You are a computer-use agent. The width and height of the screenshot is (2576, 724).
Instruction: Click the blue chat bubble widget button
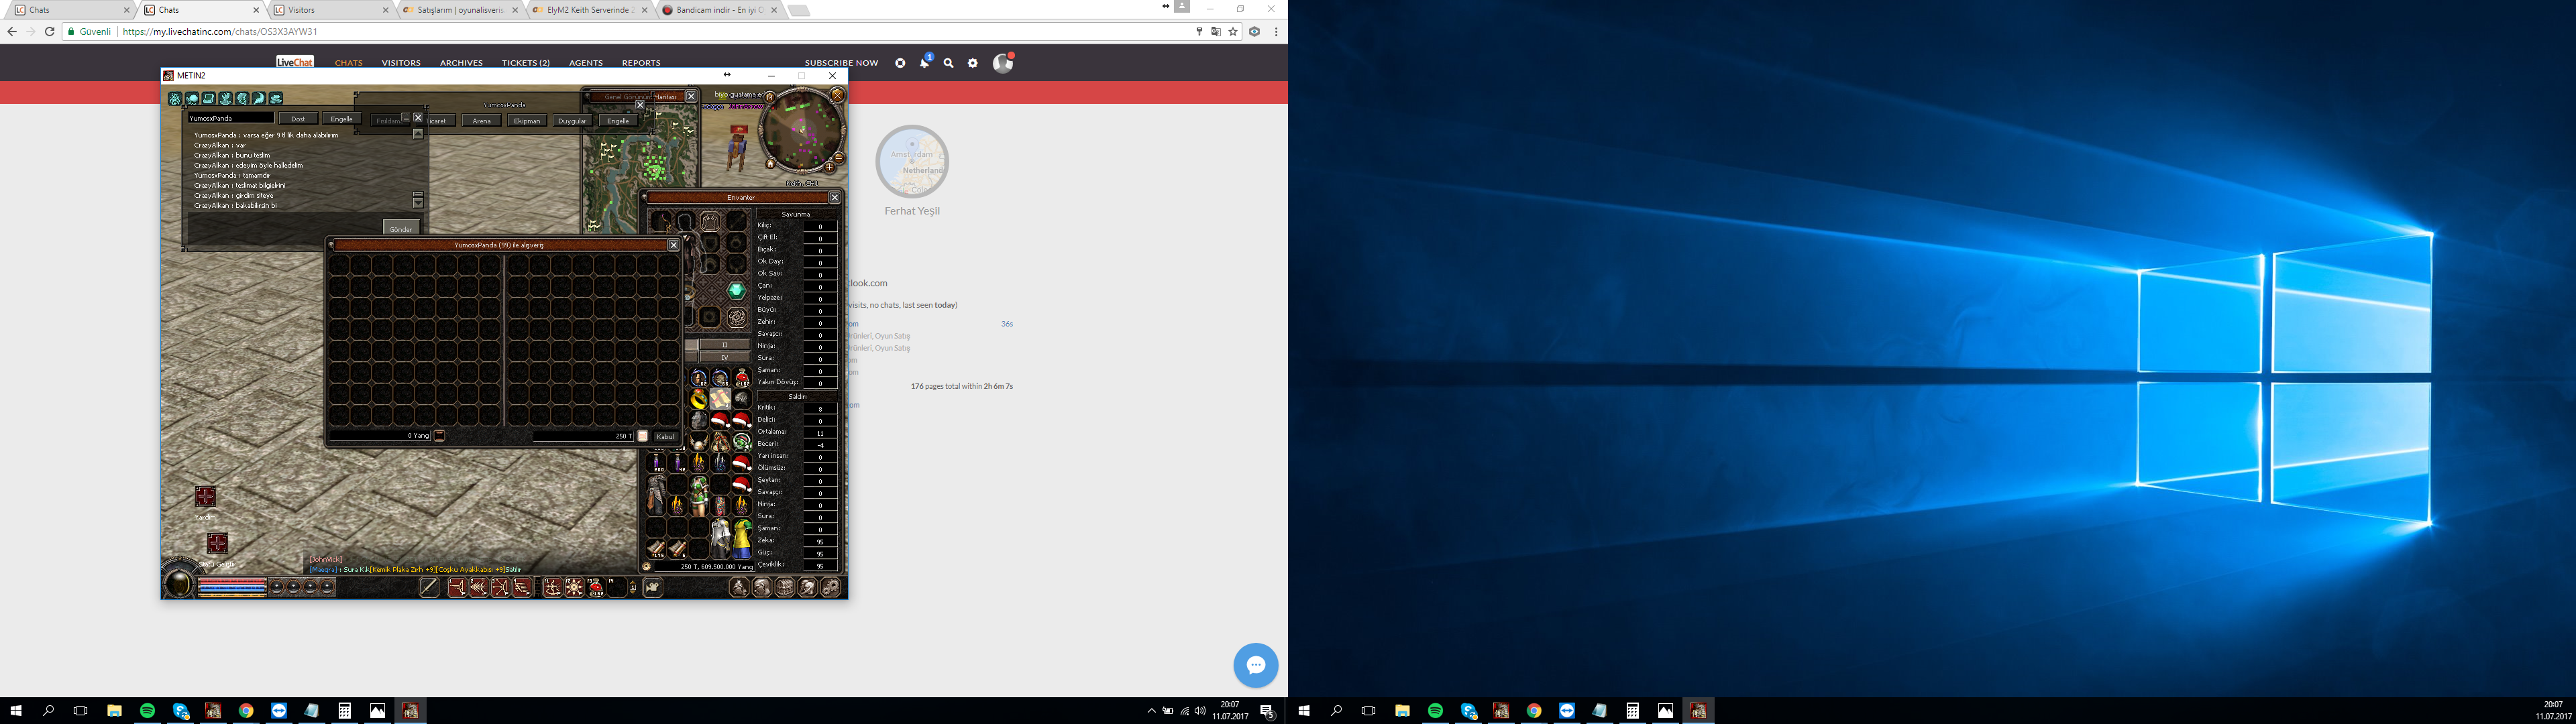(1256, 665)
